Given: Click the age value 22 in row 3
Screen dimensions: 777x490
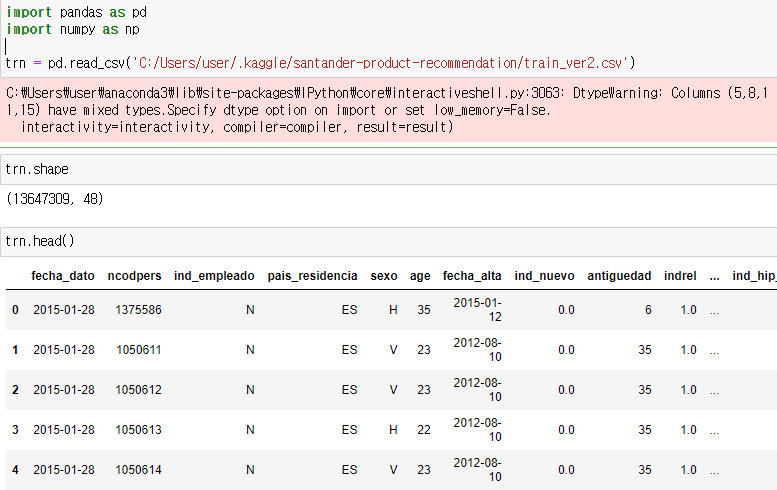Looking at the screenshot, I should pyautogui.click(x=424, y=430).
